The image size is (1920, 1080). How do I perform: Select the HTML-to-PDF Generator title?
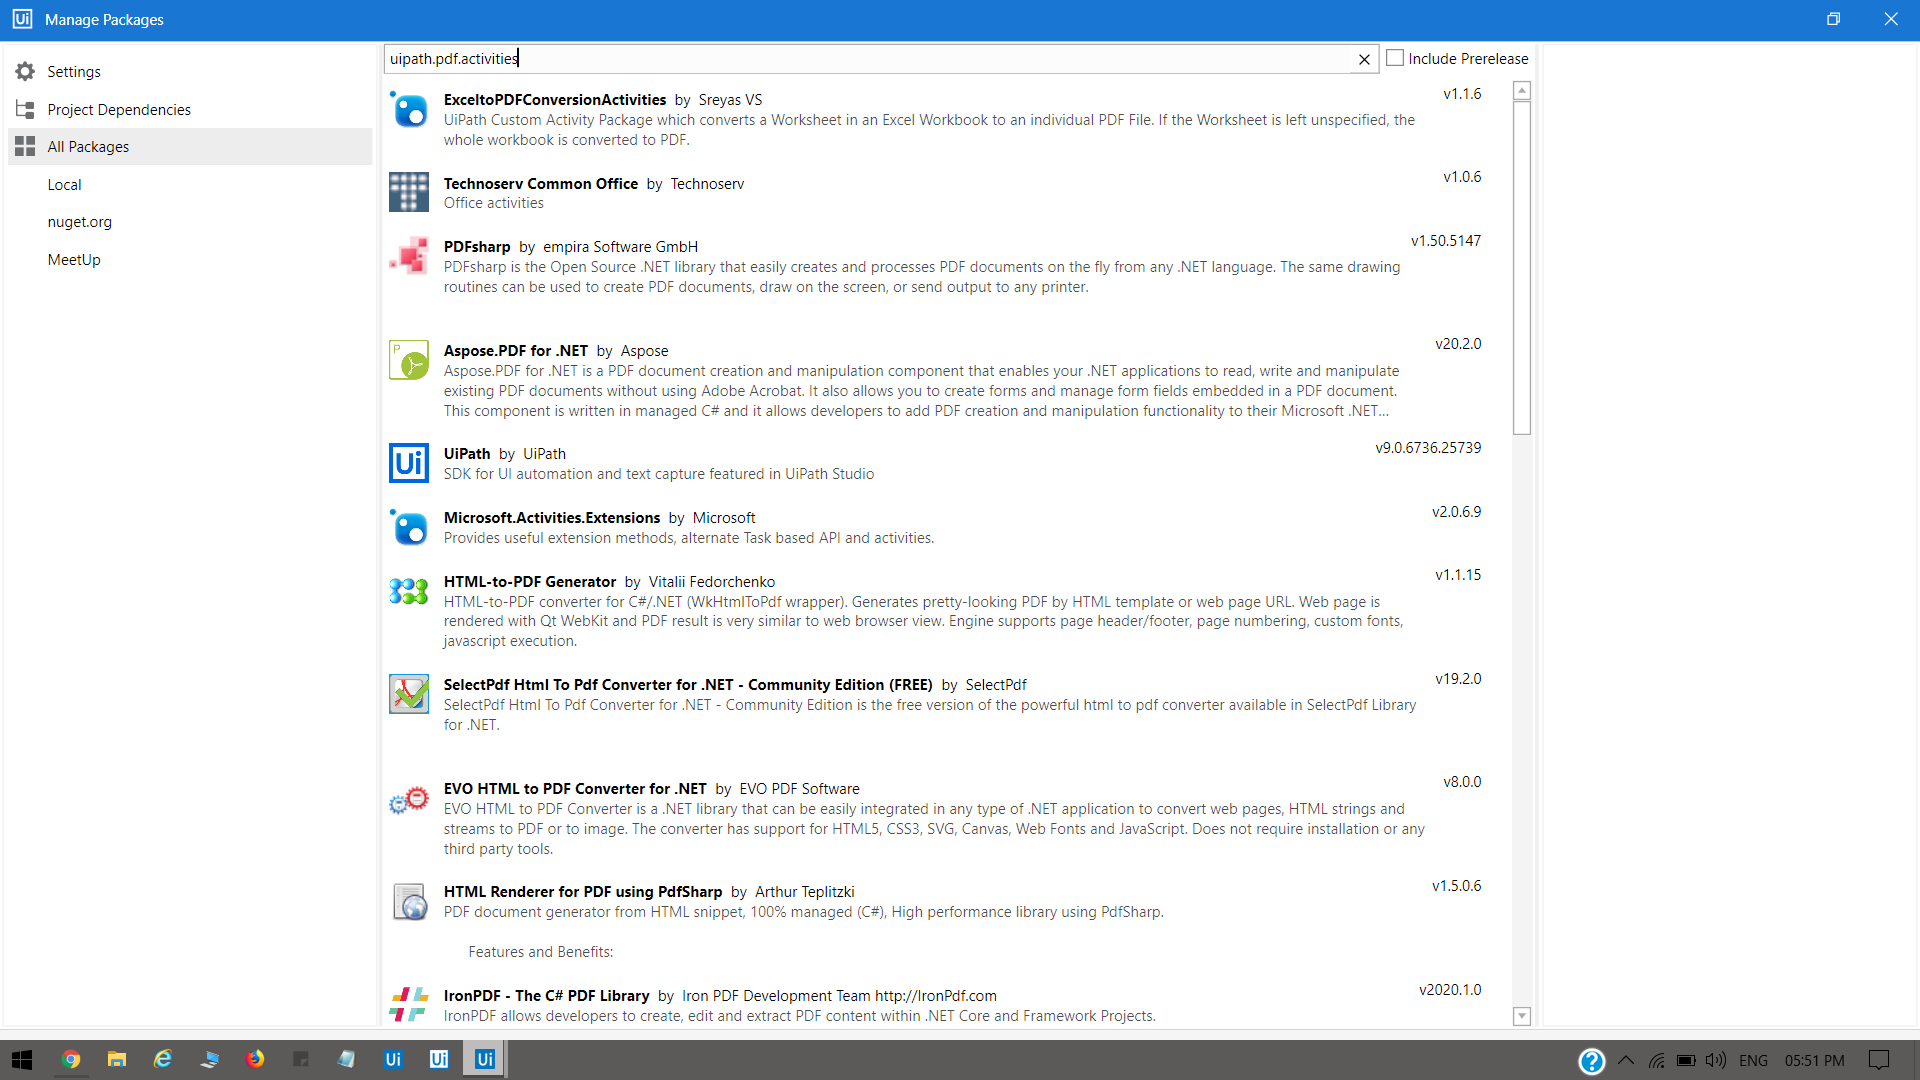click(530, 582)
